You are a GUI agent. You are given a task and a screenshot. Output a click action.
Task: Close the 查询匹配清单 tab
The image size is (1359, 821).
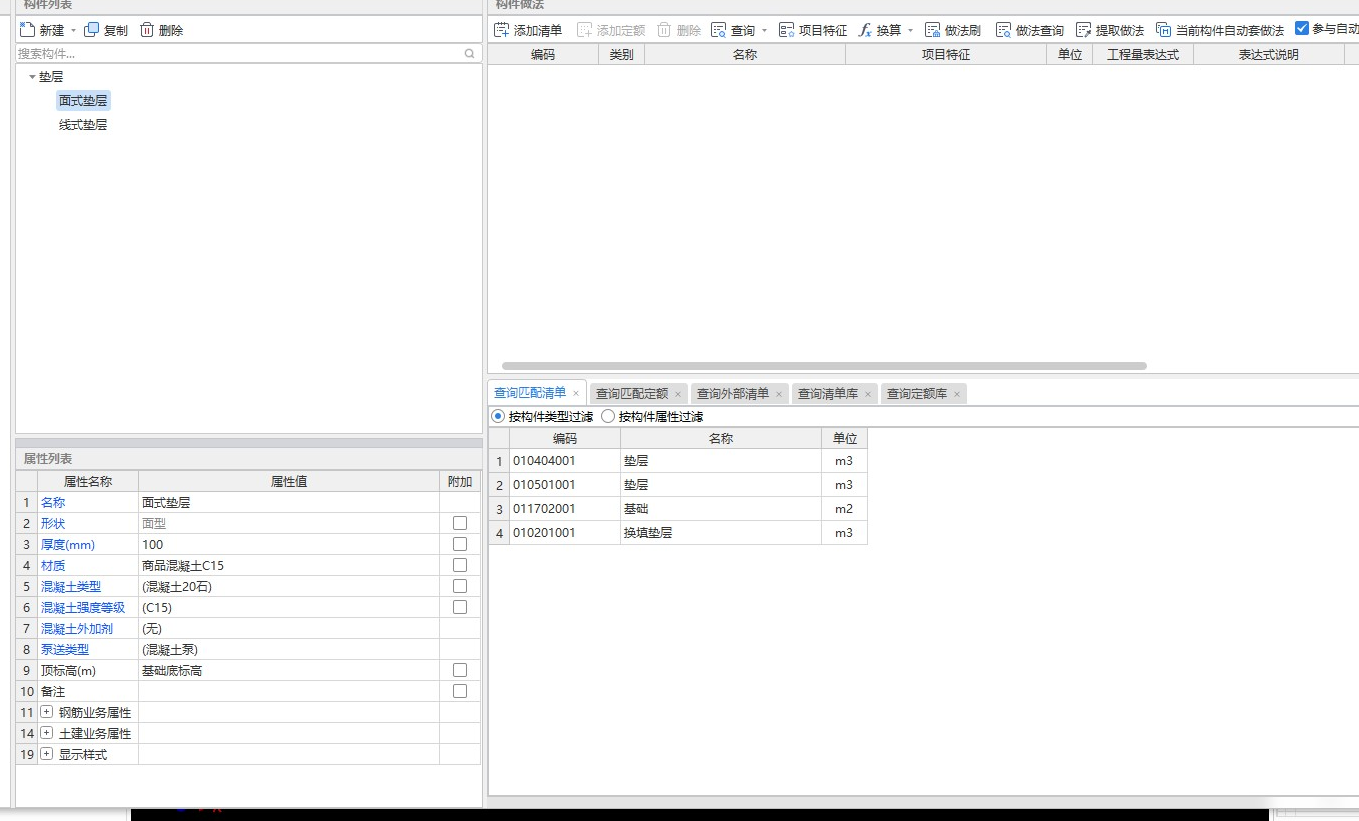coord(576,394)
